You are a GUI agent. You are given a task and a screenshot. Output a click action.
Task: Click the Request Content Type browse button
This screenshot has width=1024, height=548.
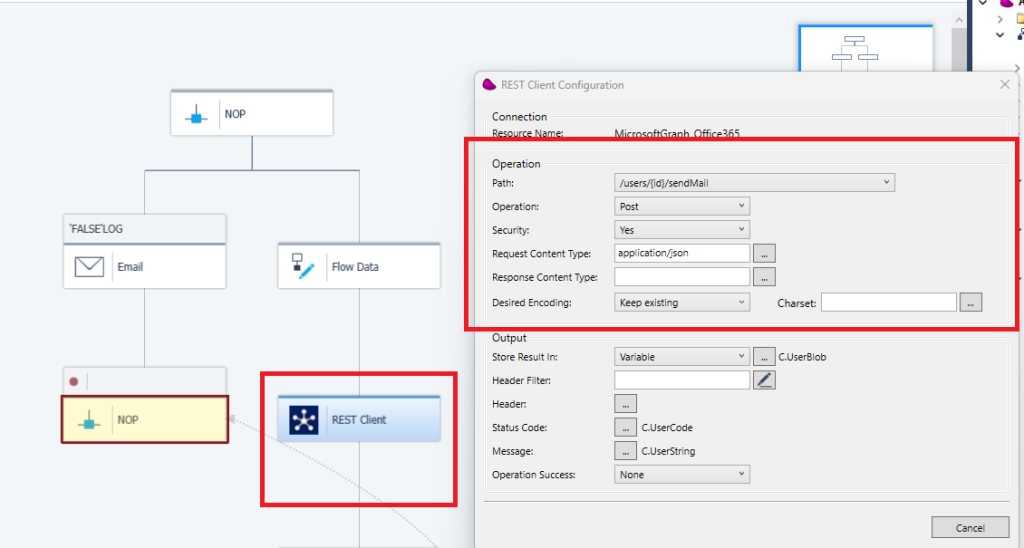[764, 254]
